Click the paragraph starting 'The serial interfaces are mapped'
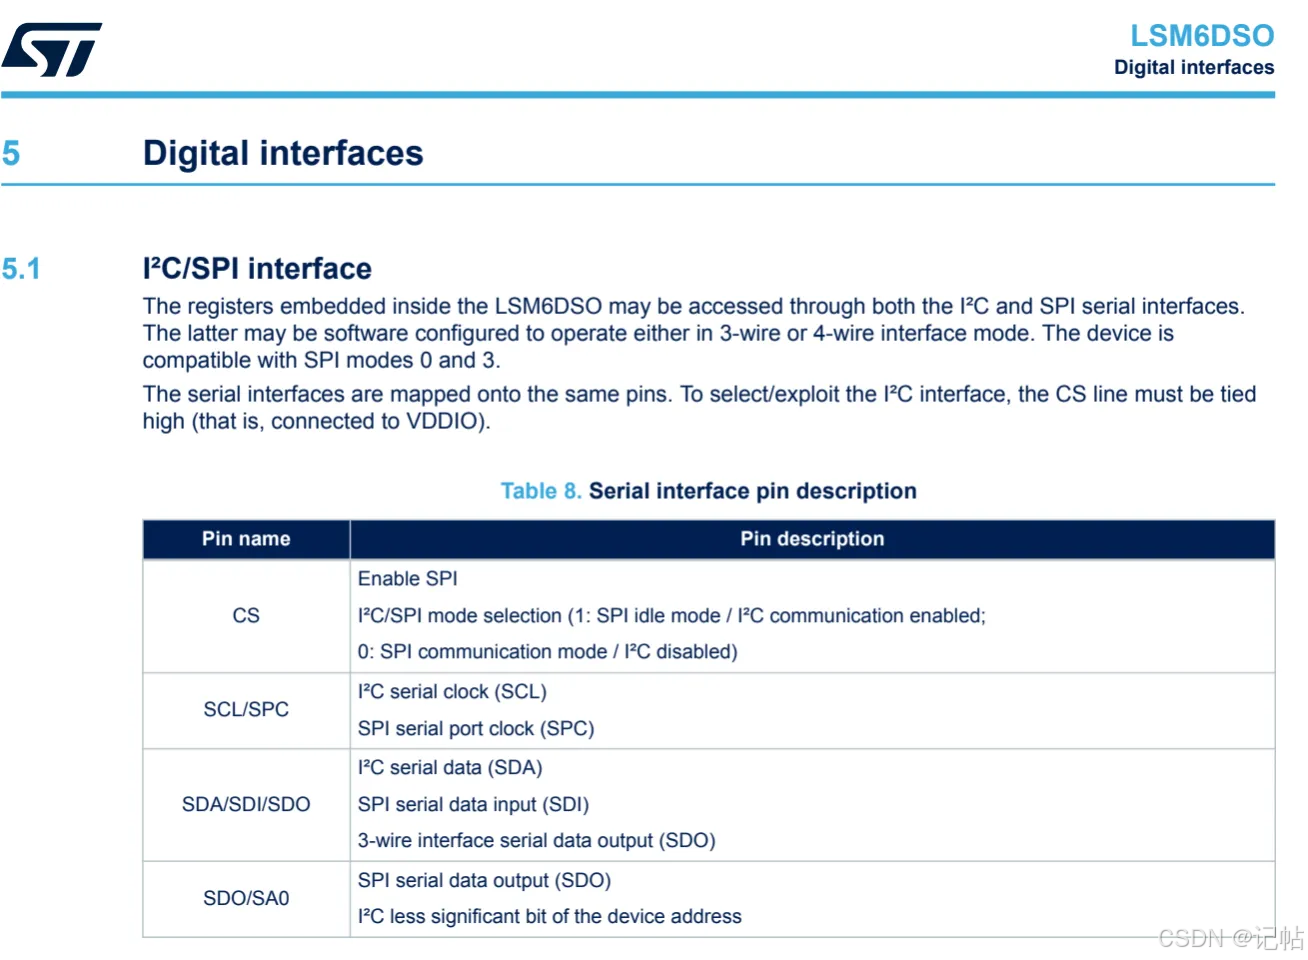Screen dimensions: 1308x960 (x=699, y=408)
